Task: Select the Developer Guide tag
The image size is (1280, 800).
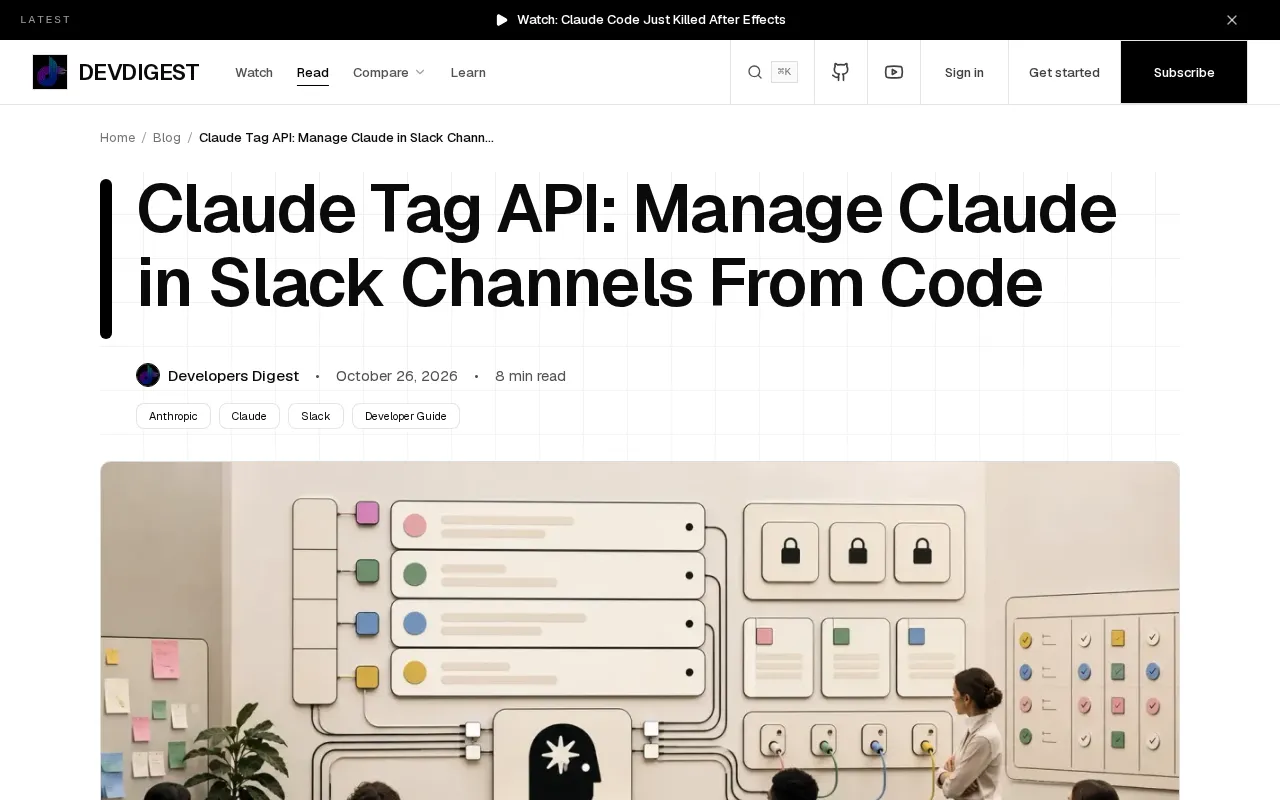Action: click(x=406, y=416)
